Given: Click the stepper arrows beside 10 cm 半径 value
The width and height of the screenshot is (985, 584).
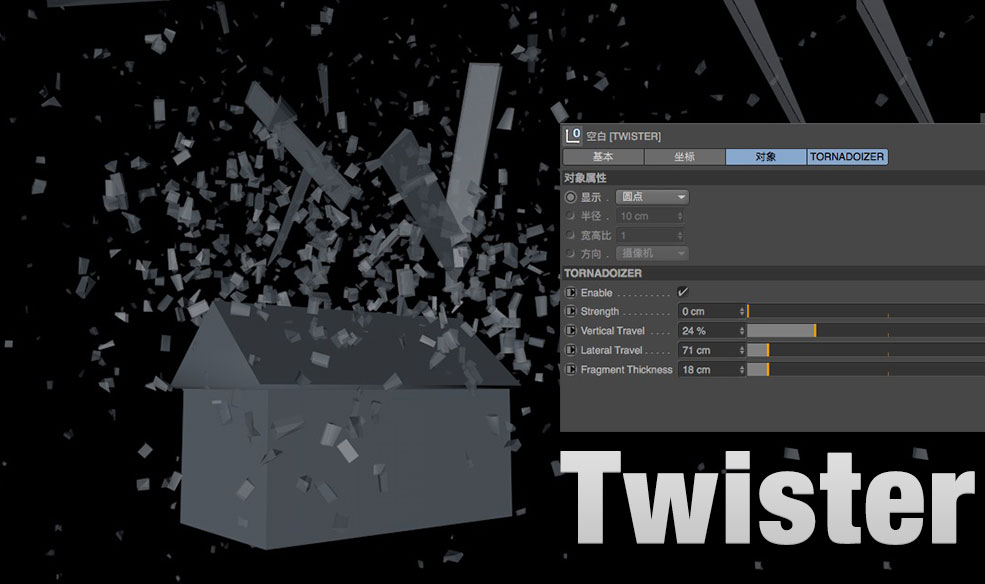Looking at the screenshot, I should point(678,217).
